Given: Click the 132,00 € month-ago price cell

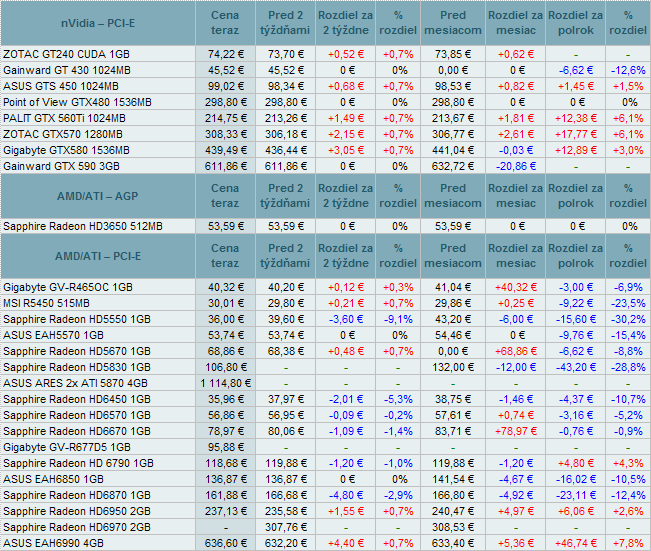Looking at the screenshot, I should click(x=453, y=367).
